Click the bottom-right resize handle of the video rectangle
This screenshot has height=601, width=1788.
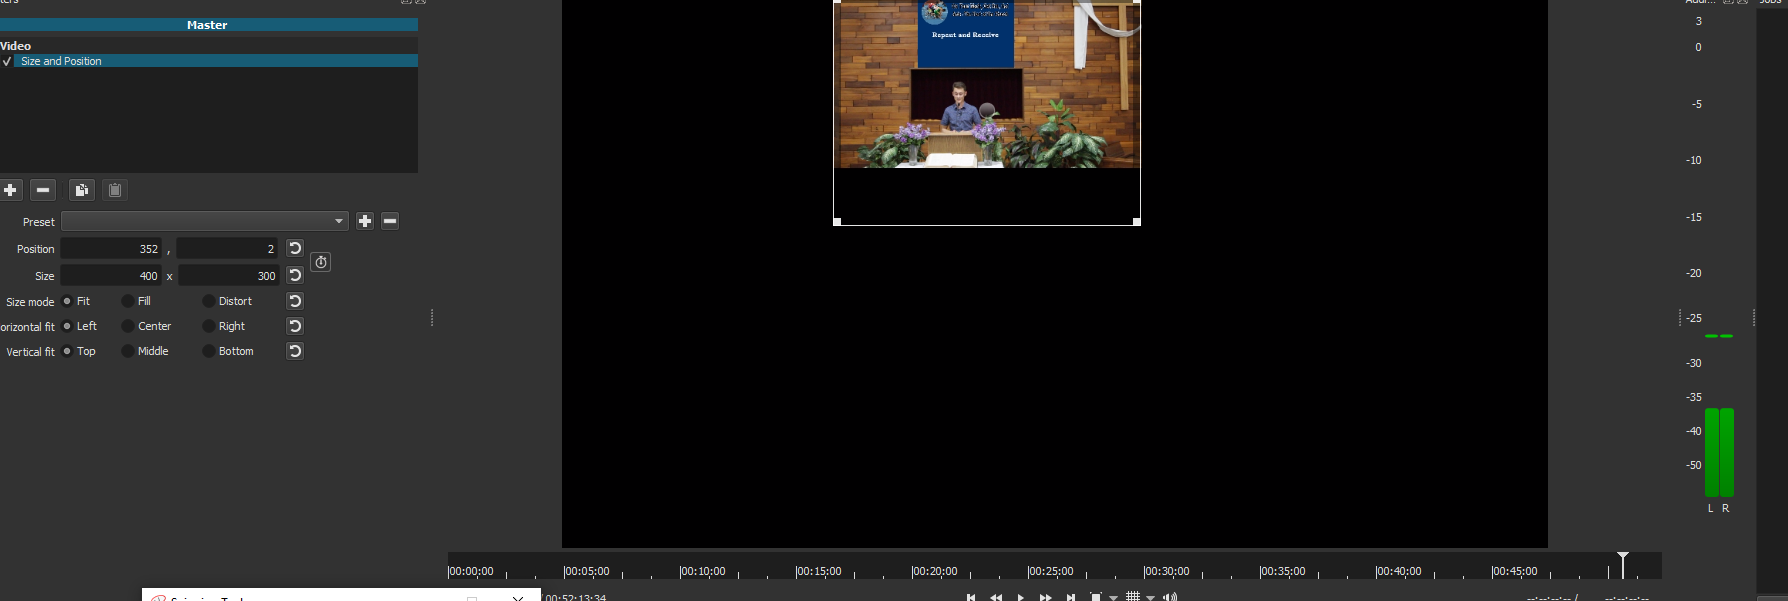(x=1137, y=222)
